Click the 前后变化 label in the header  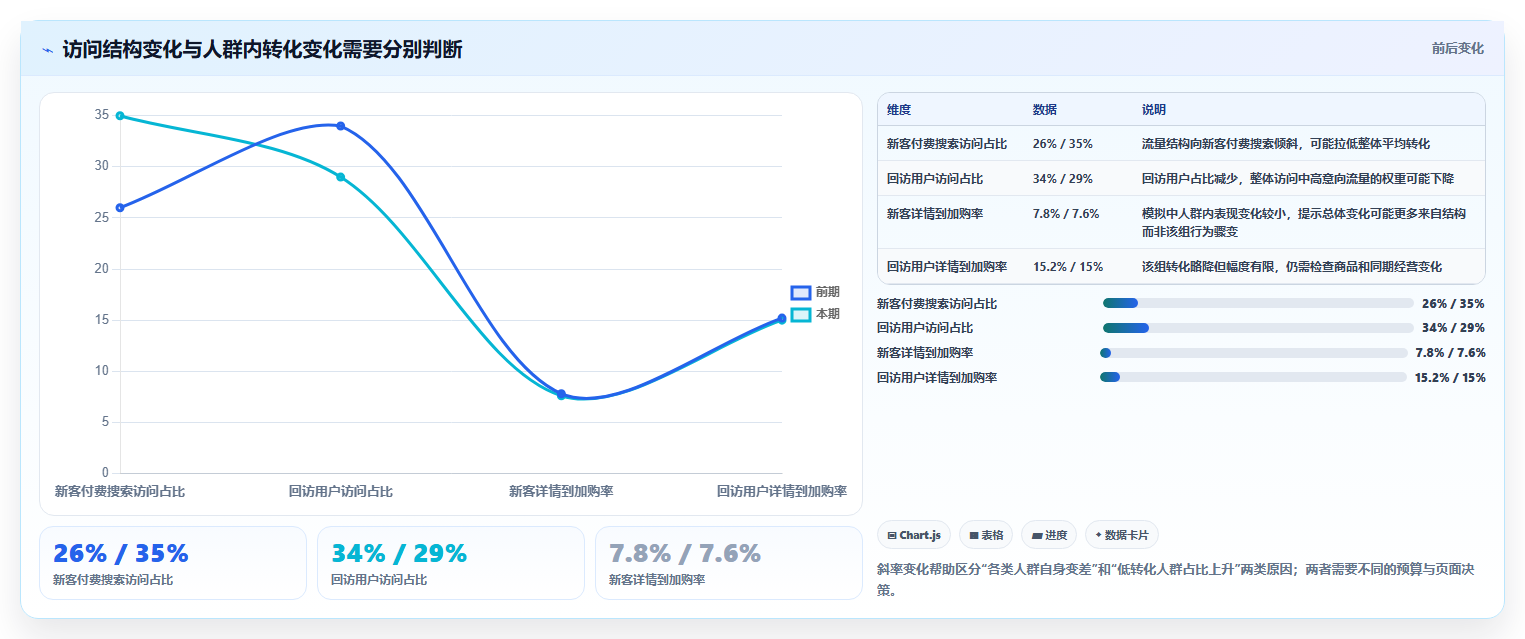[x=1457, y=48]
